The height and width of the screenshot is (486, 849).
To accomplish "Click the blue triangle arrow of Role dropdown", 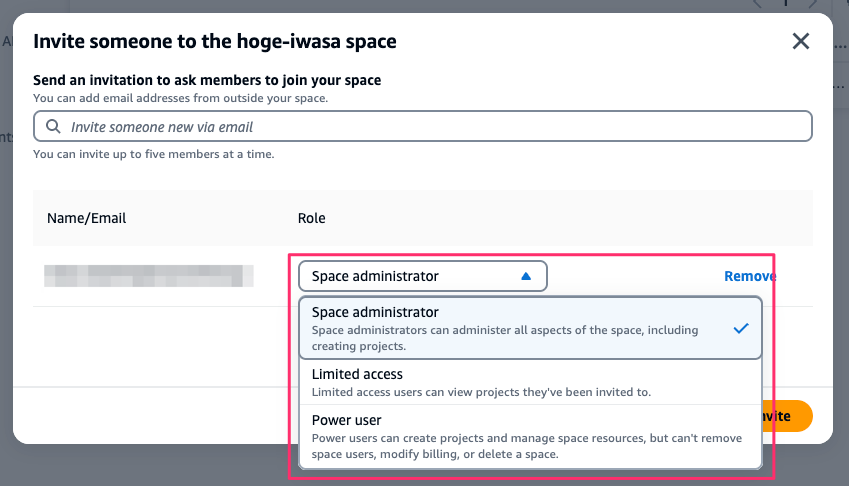I will (x=526, y=276).
